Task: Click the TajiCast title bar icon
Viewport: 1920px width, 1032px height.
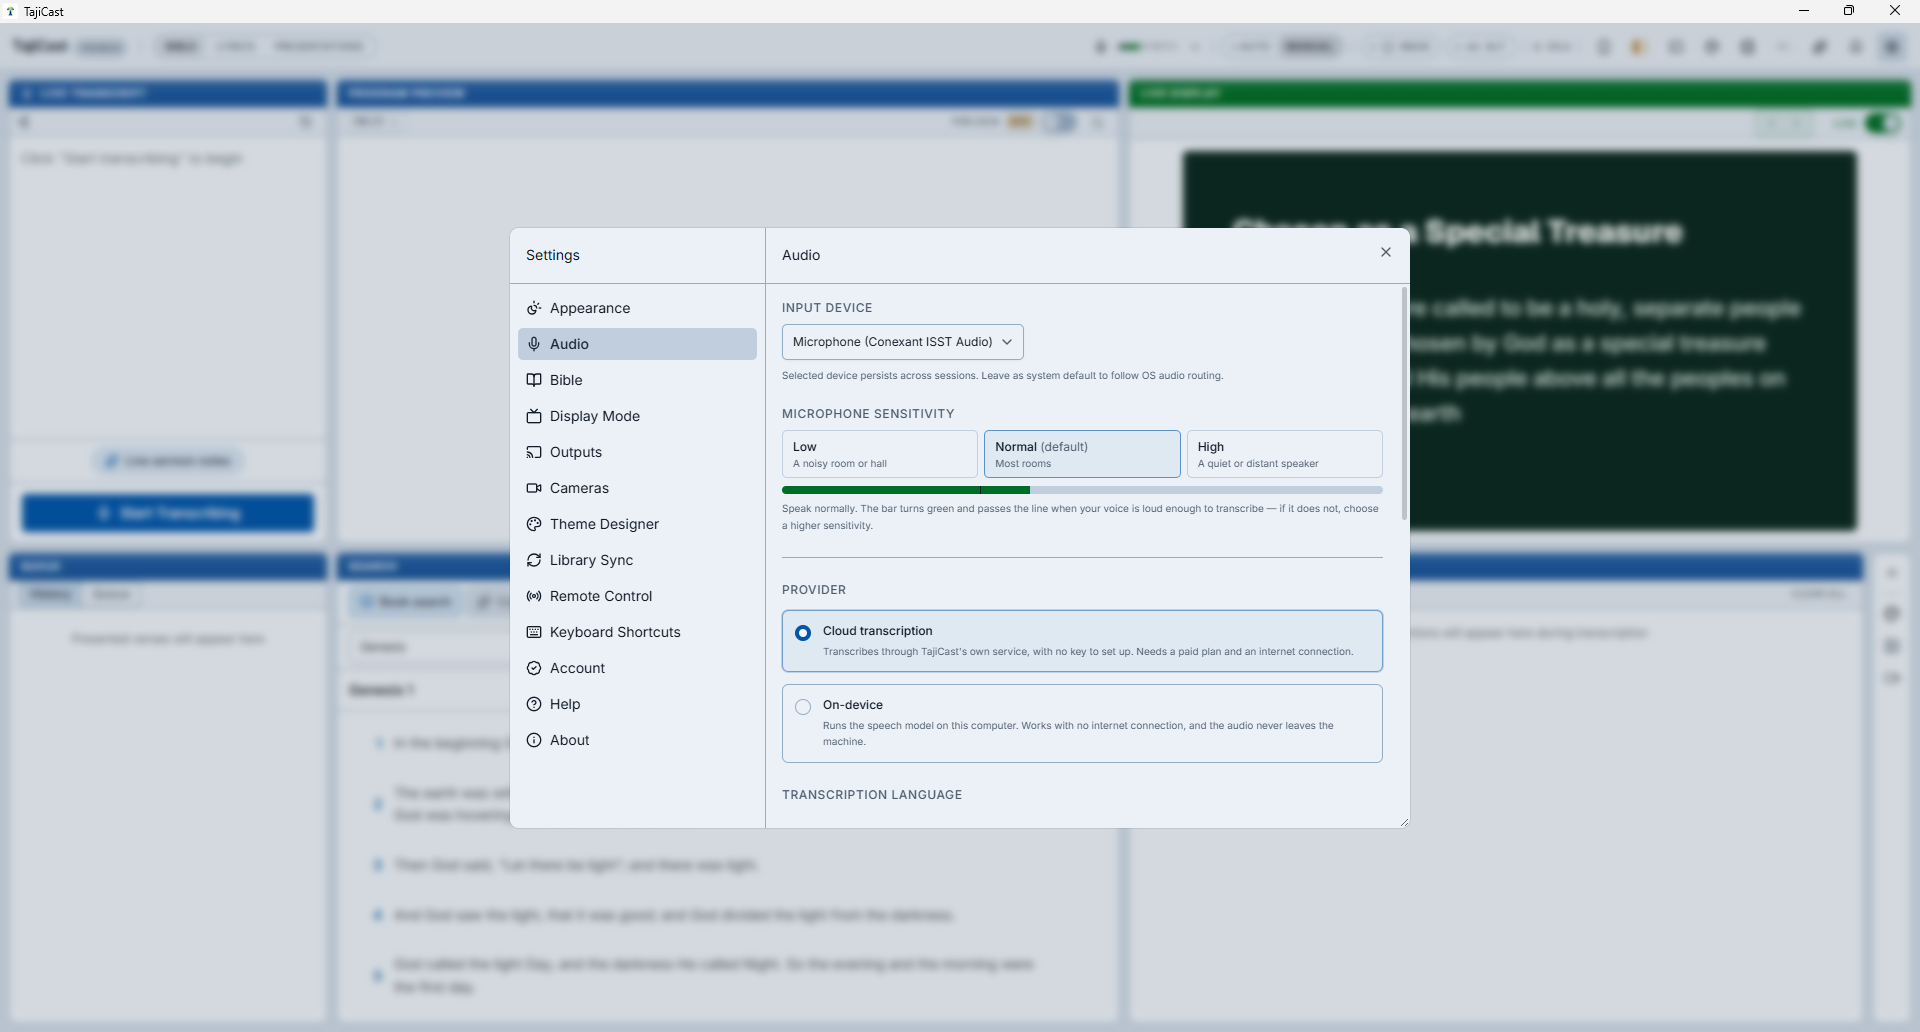Action: (10, 11)
